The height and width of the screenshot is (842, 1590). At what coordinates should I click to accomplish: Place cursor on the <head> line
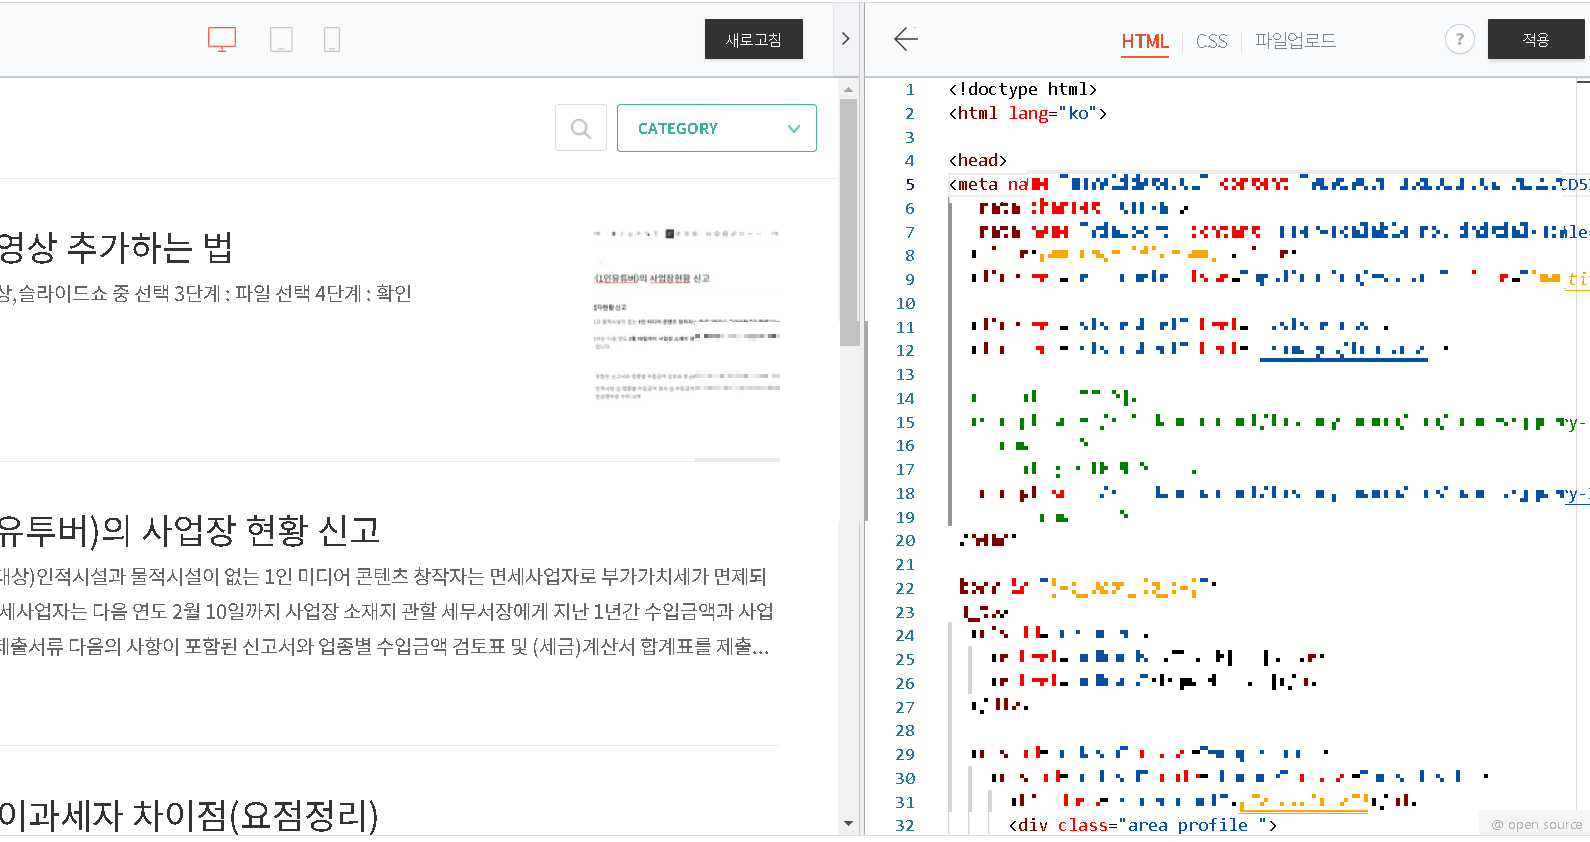[x=977, y=160]
